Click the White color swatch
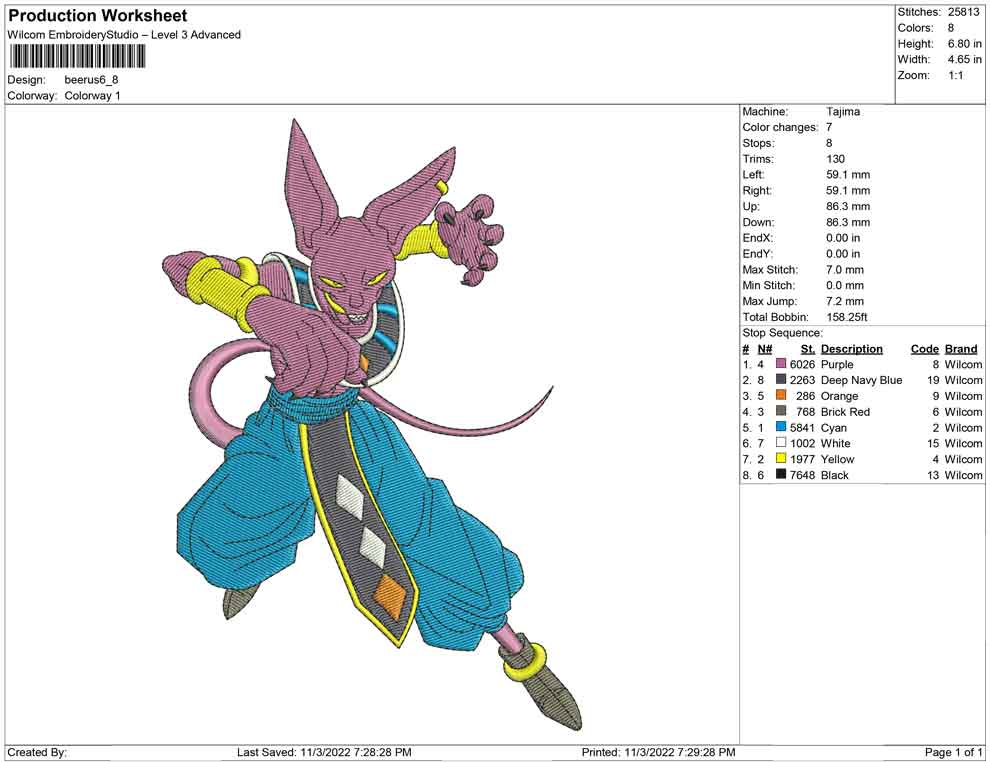This screenshot has height=762, width=990. coord(781,443)
